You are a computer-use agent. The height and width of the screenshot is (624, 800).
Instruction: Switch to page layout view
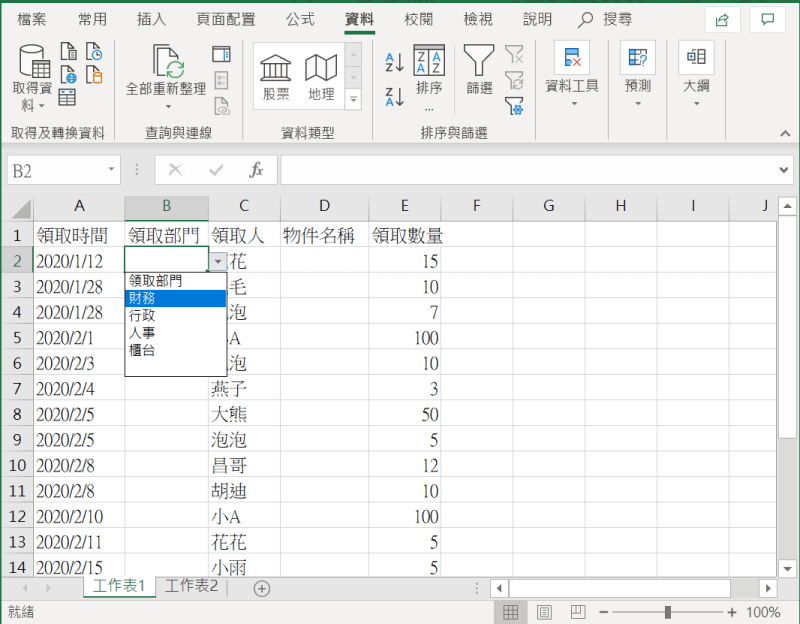(x=544, y=612)
